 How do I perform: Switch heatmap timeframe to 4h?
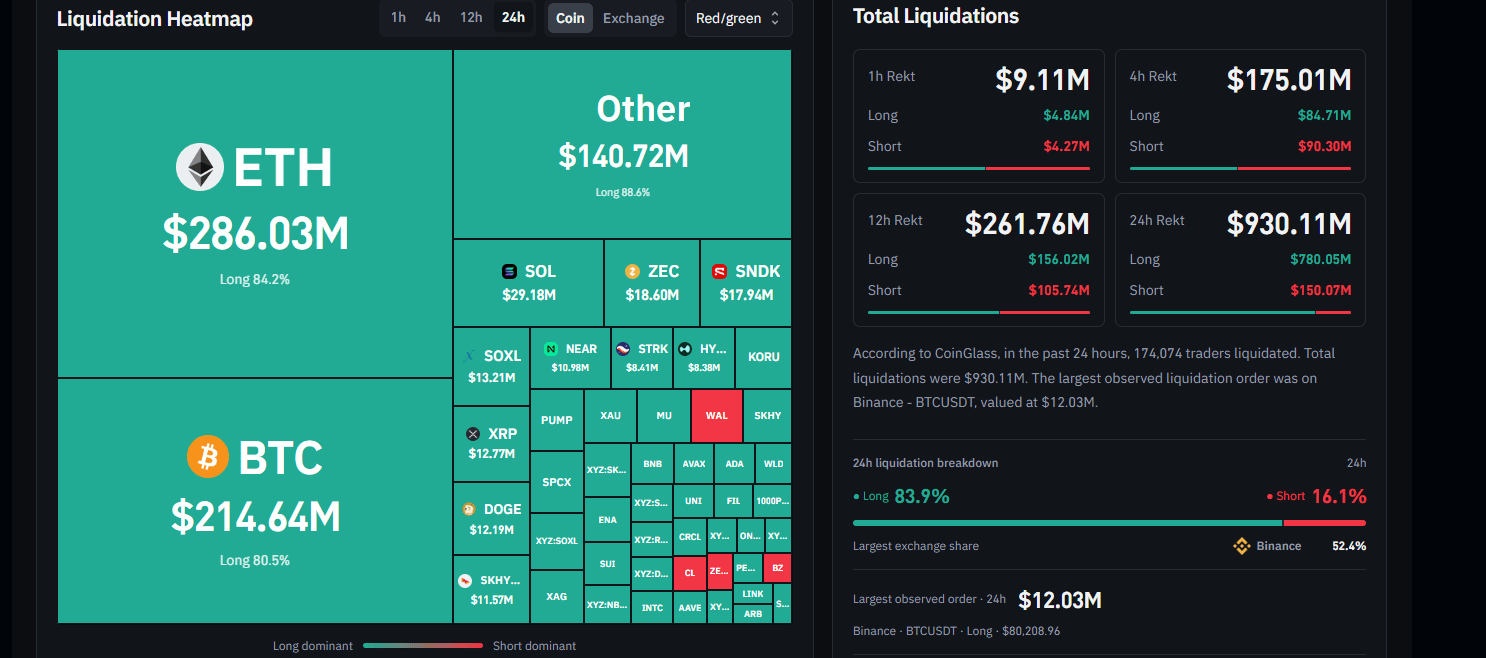[x=432, y=17]
